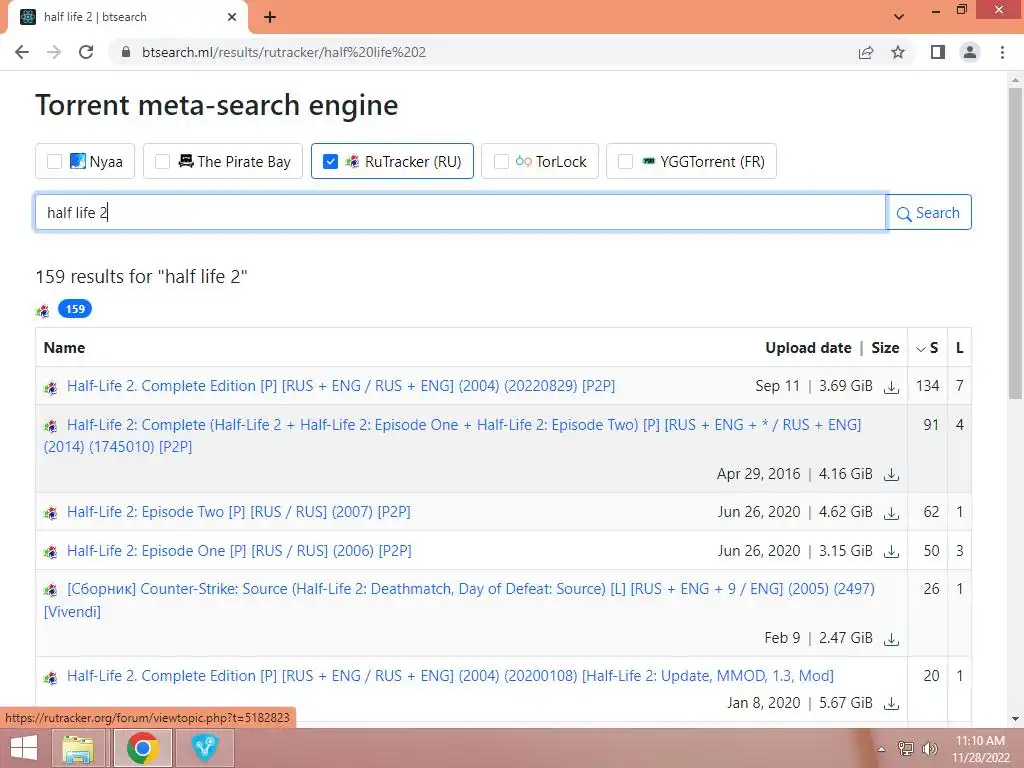View site information via the lock icon

click(x=126, y=52)
